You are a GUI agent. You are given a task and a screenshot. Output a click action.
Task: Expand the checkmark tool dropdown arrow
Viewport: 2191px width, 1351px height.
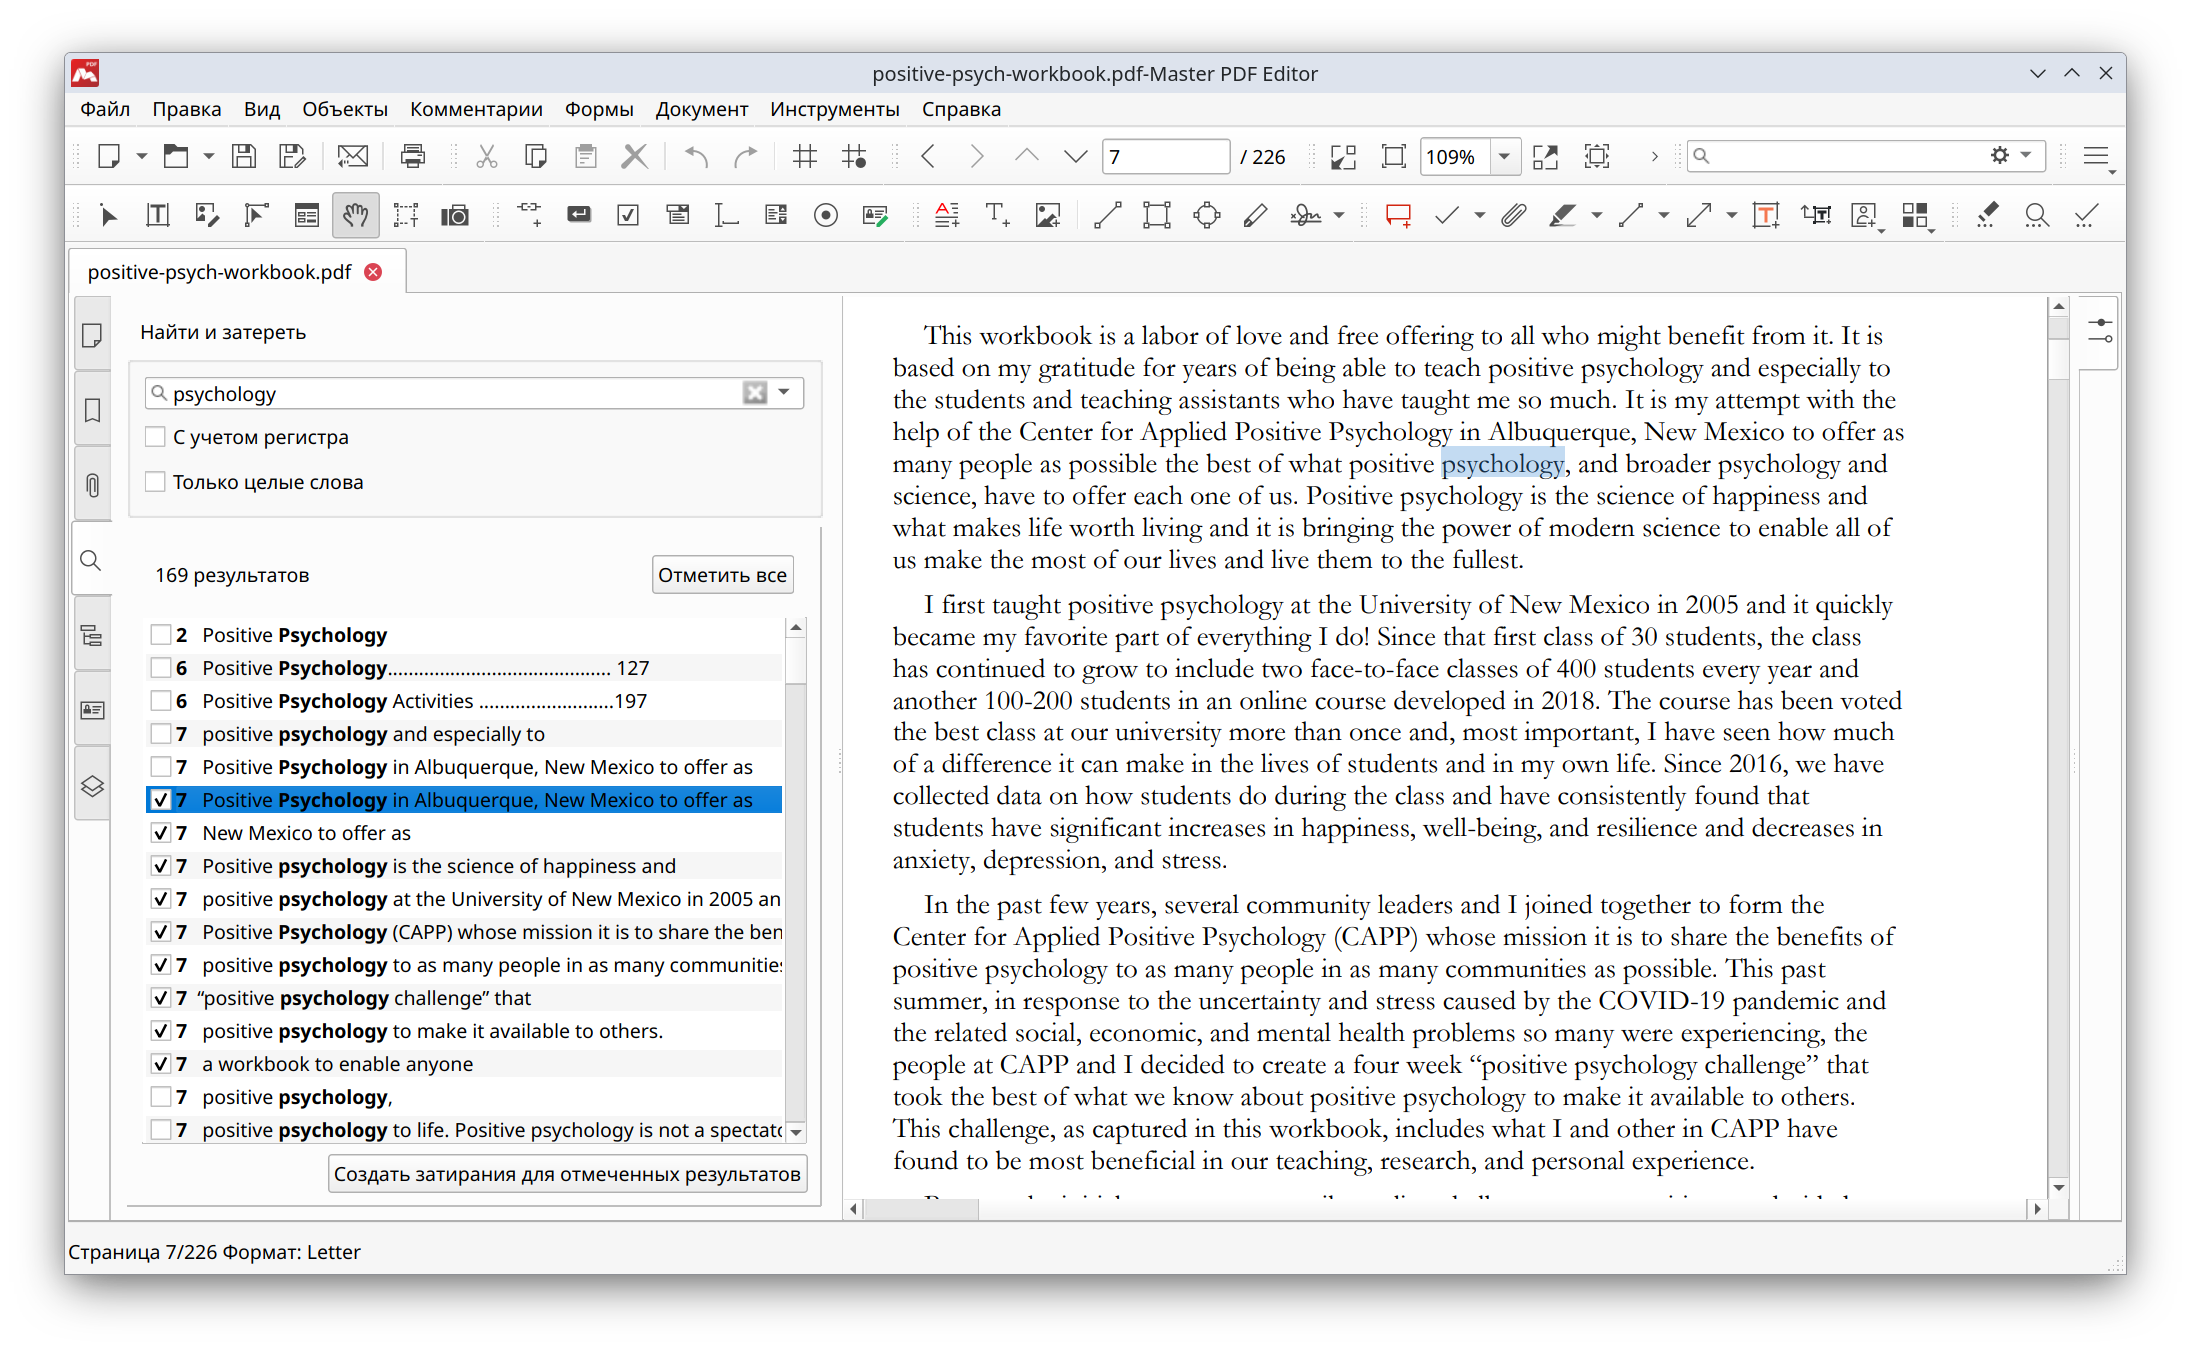[1479, 215]
